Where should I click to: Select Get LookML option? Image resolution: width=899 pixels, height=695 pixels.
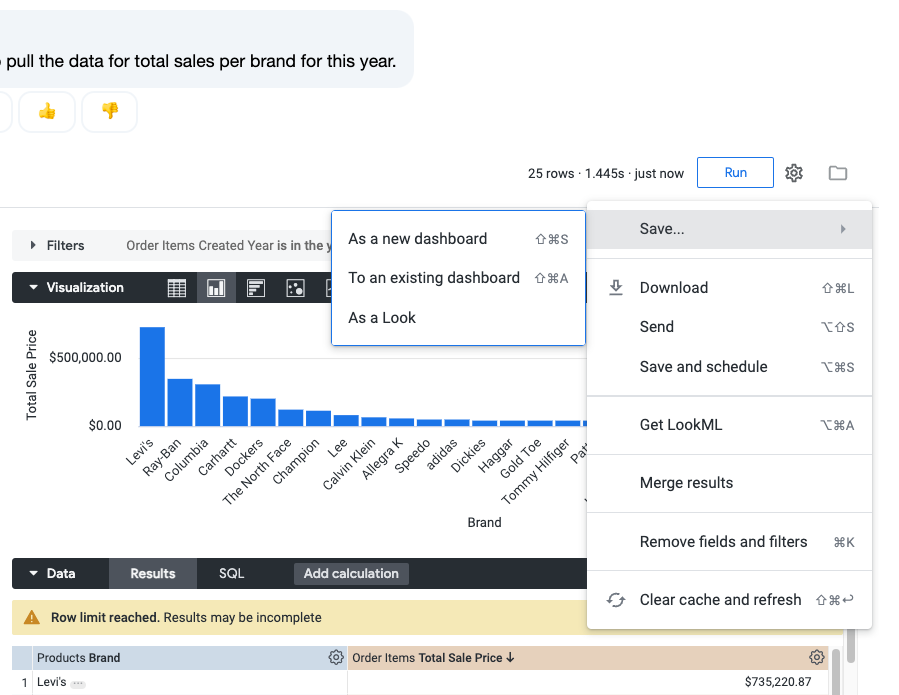(729, 425)
